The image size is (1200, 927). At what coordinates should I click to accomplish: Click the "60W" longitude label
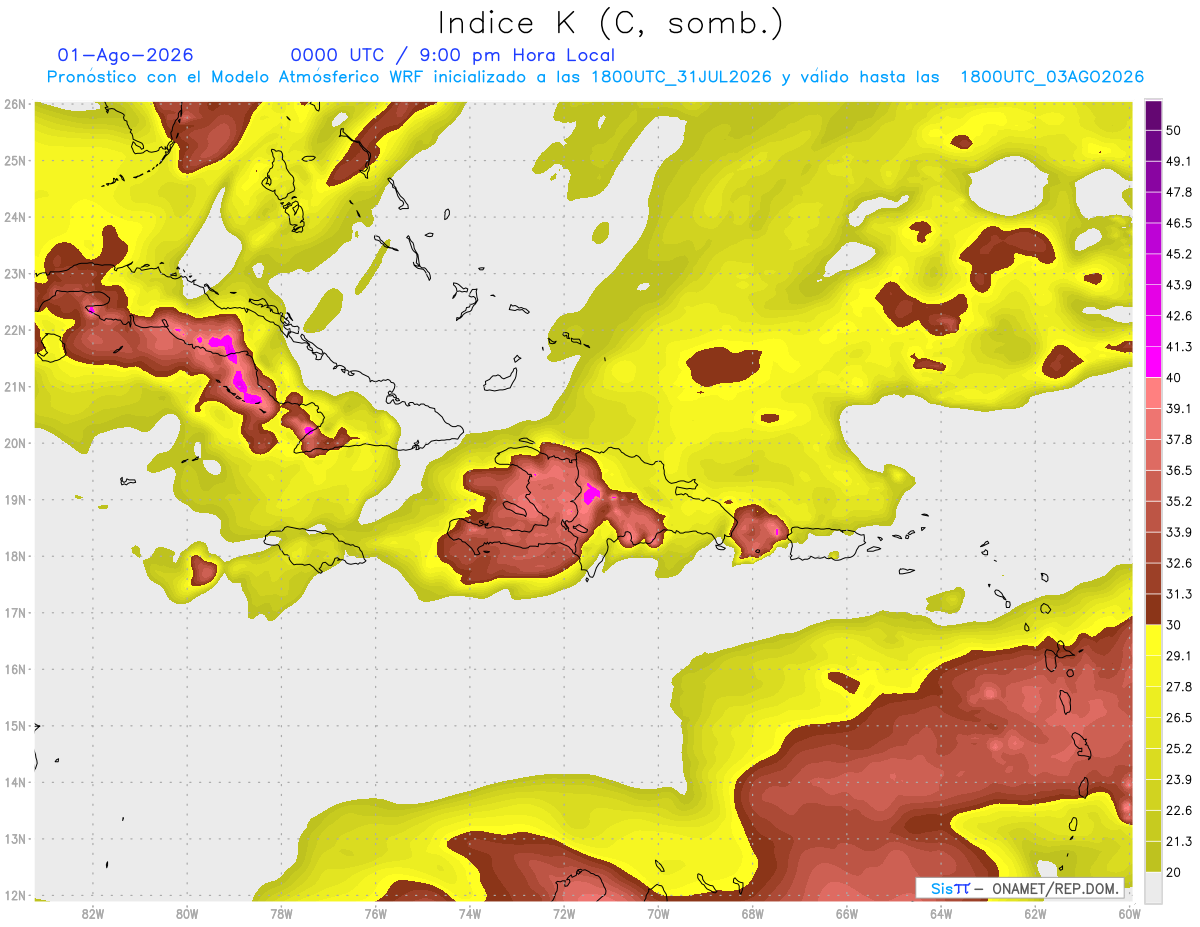pos(1130,913)
